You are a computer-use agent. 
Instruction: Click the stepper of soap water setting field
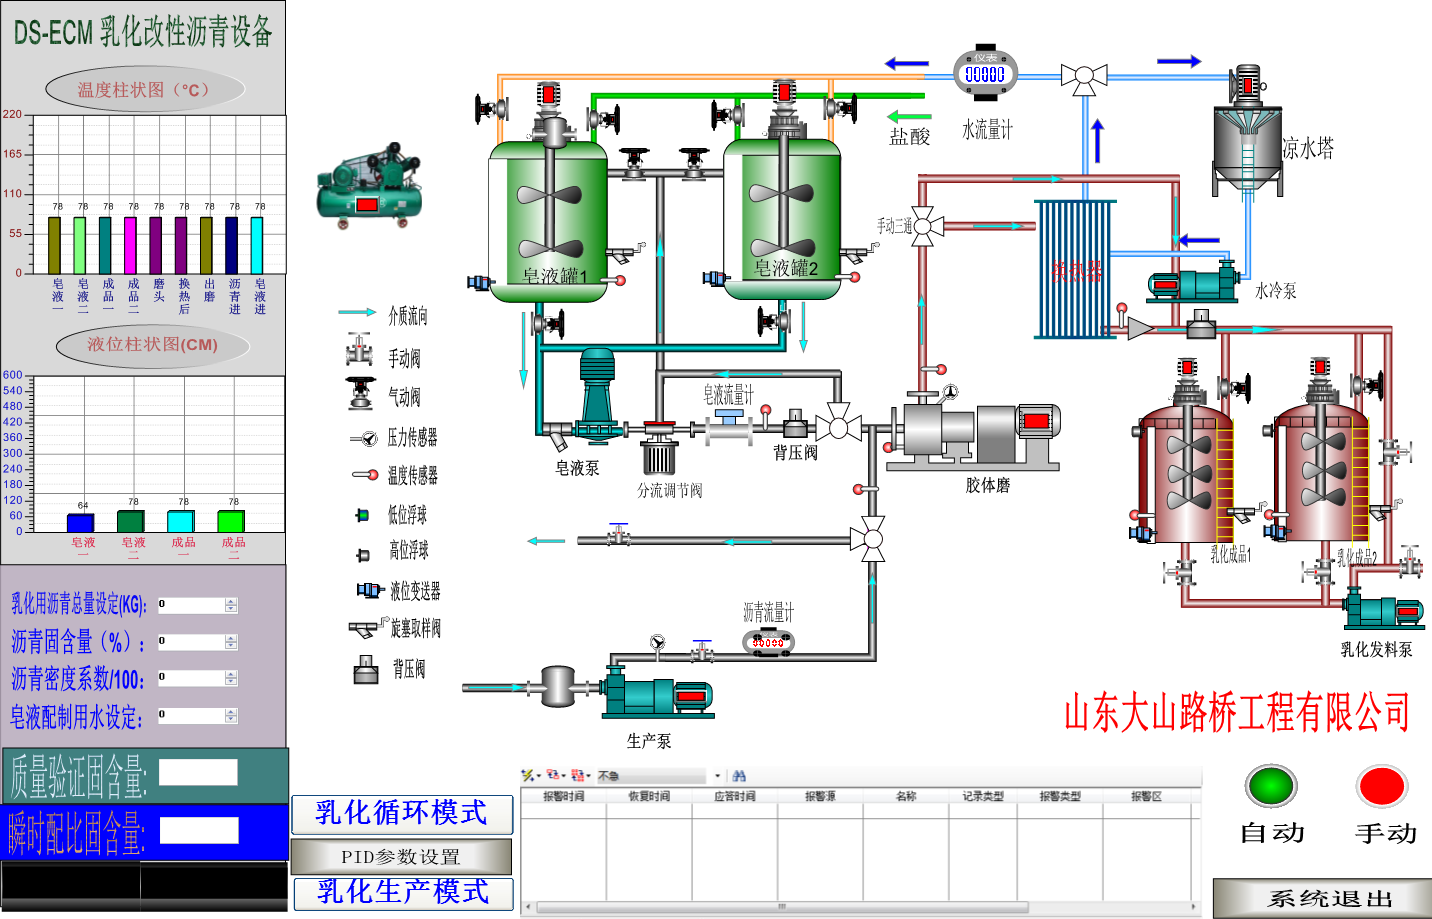[231, 716]
